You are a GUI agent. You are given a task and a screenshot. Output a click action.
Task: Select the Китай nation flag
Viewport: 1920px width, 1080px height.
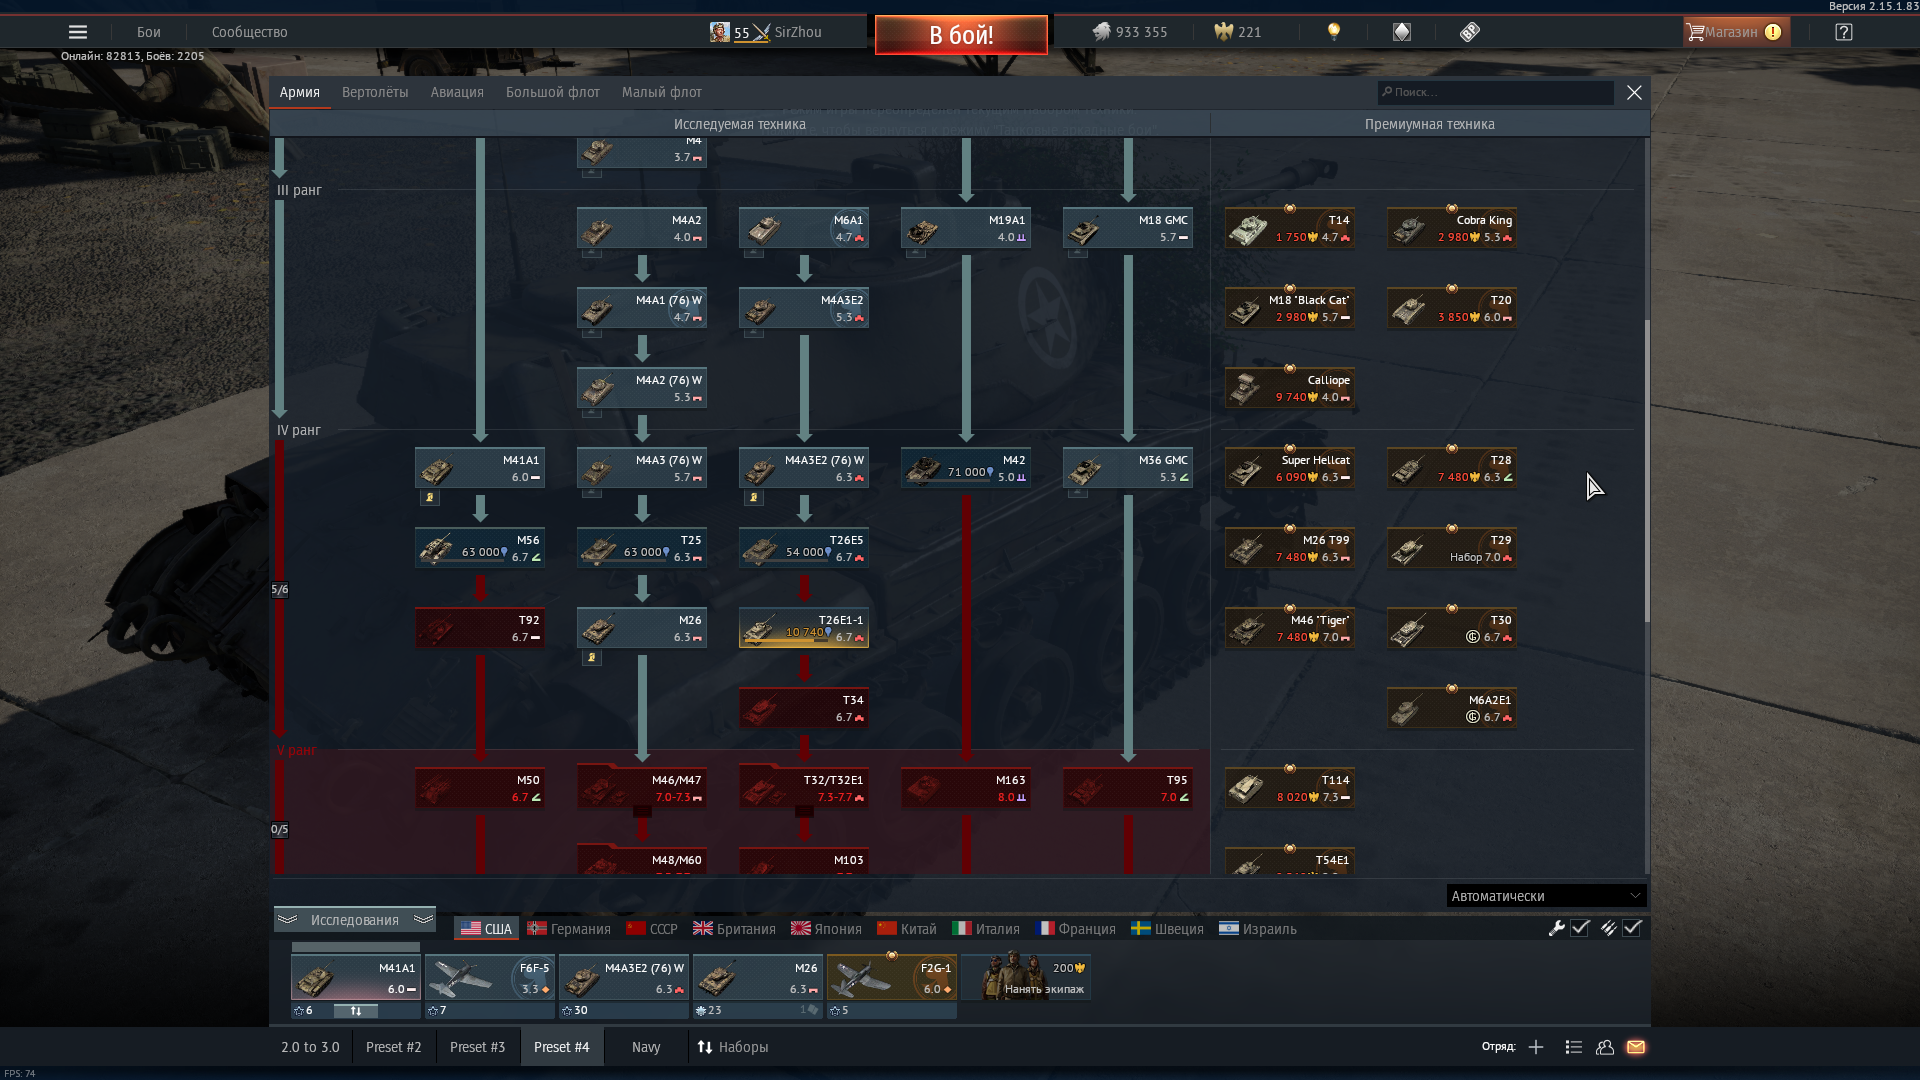[907, 929]
